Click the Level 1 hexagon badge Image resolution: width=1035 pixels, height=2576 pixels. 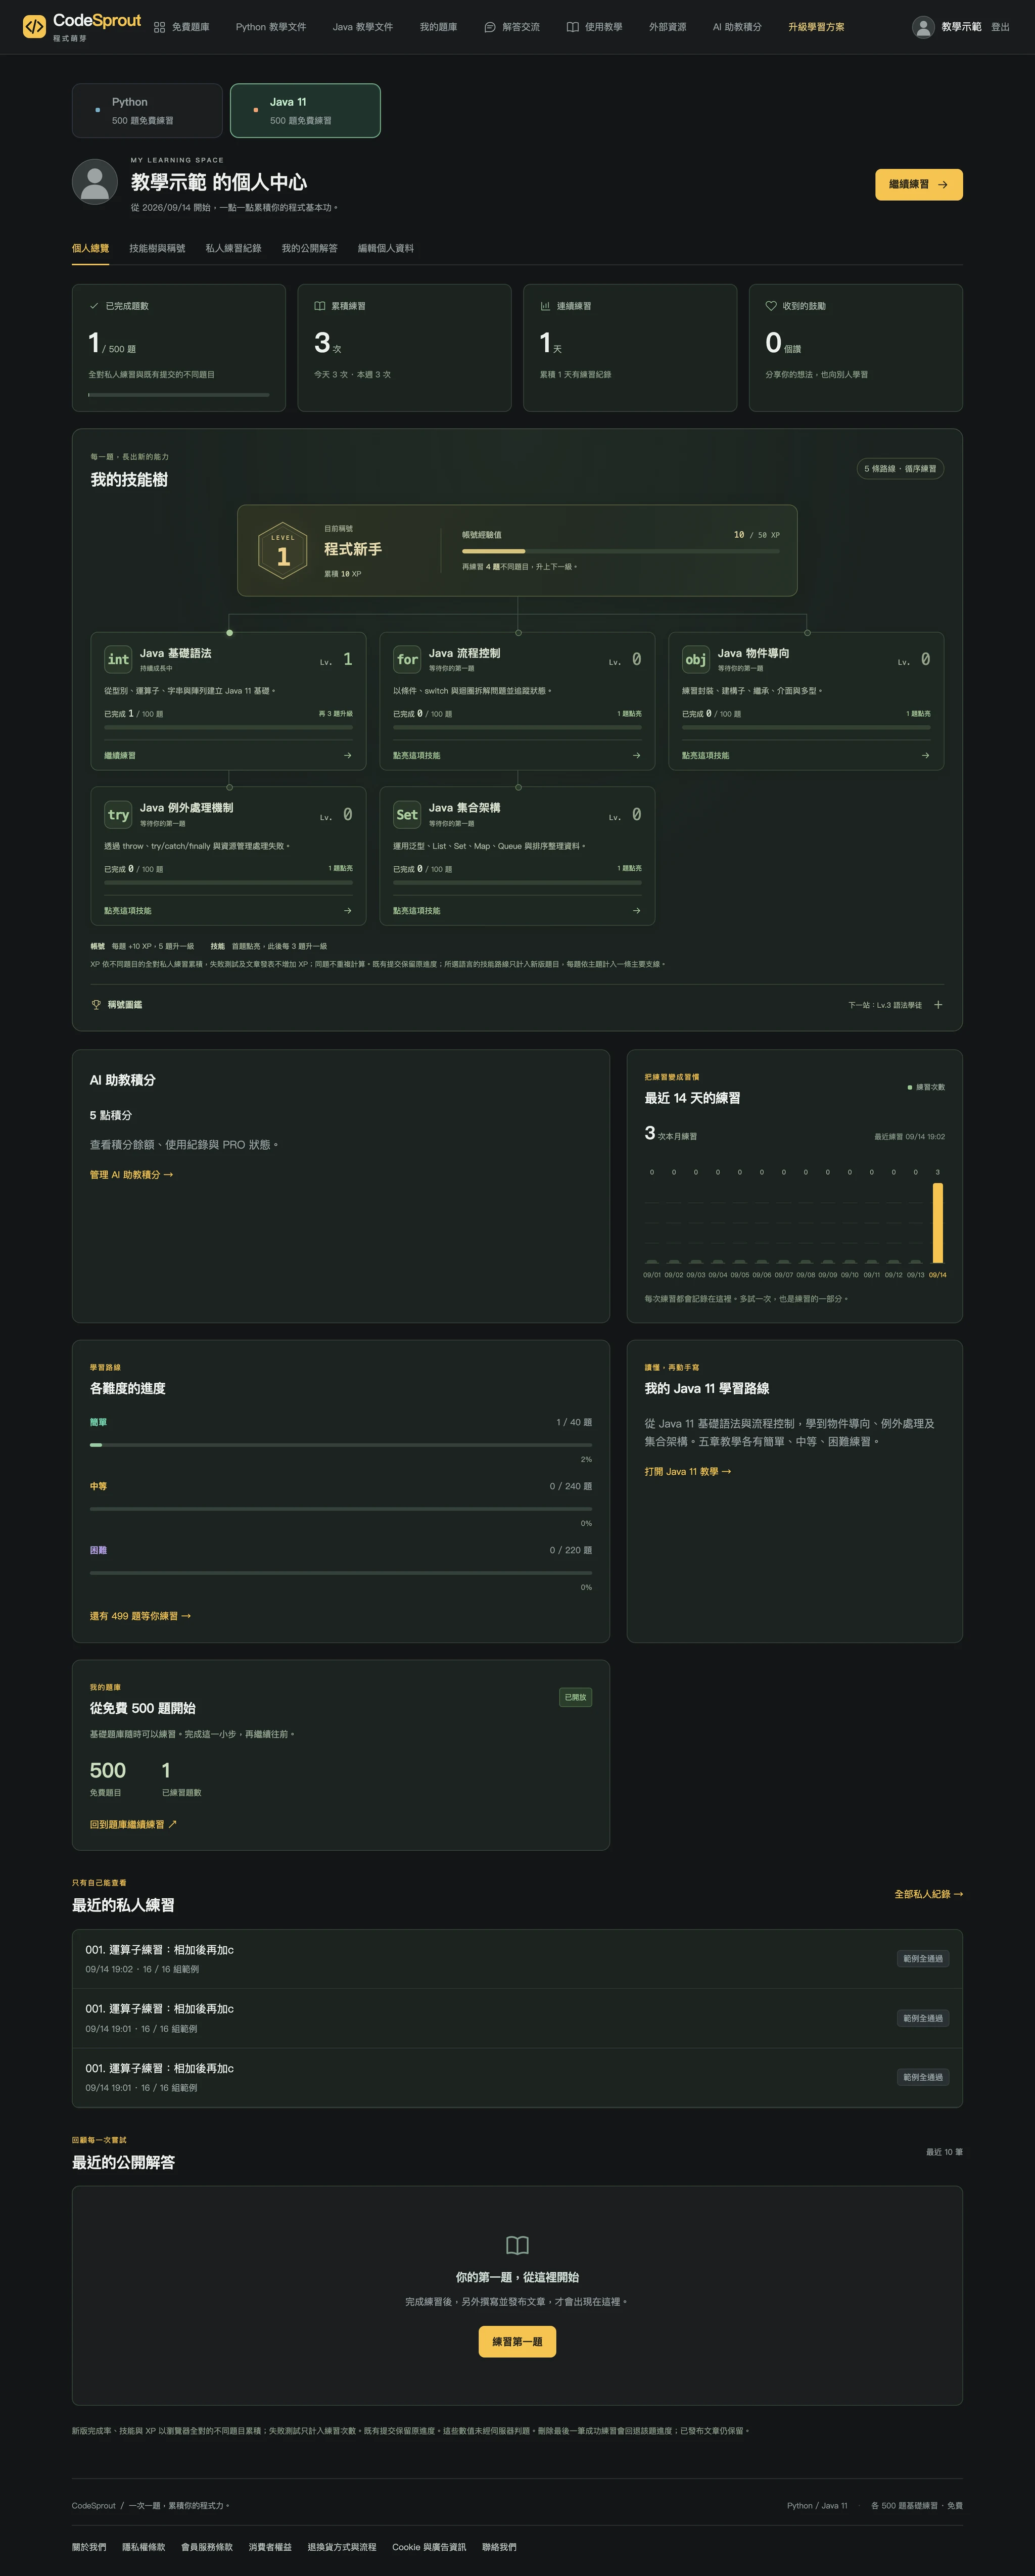pyautogui.click(x=283, y=550)
